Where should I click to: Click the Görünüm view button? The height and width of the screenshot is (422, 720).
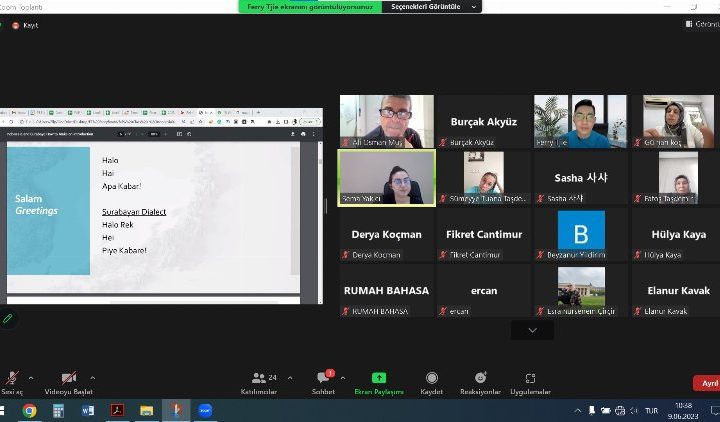pos(702,24)
